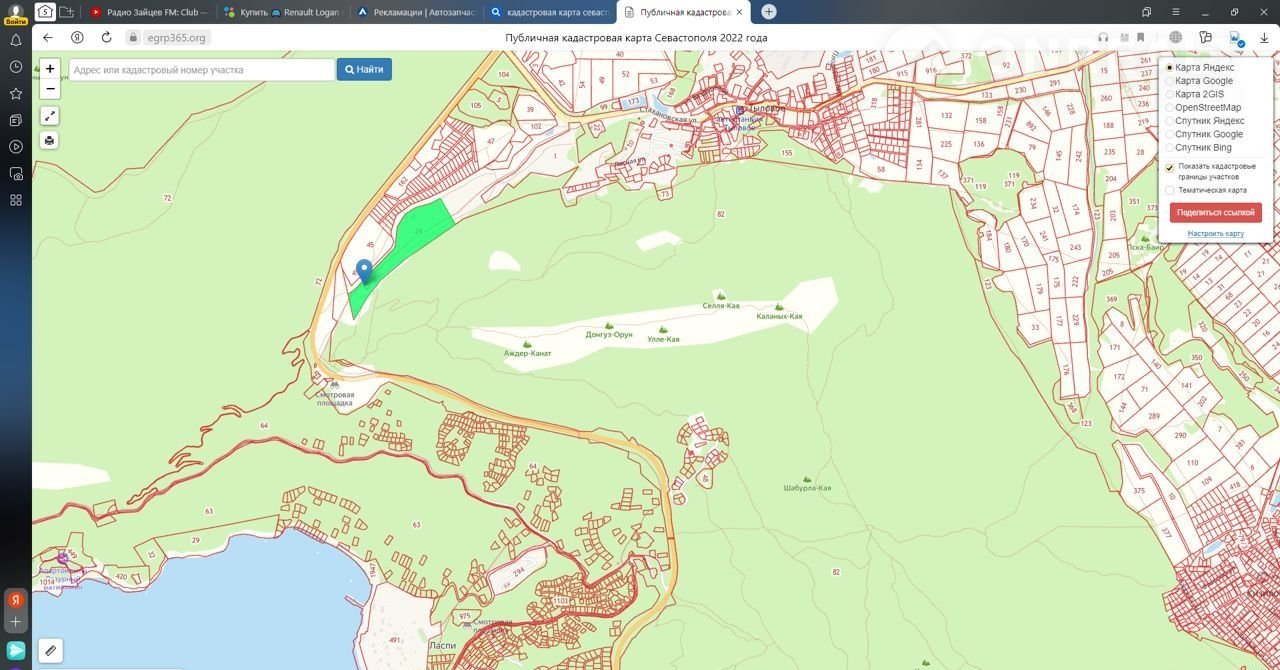Focus the address or cadastral number field
The width and height of the screenshot is (1280, 670).
pos(202,70)
